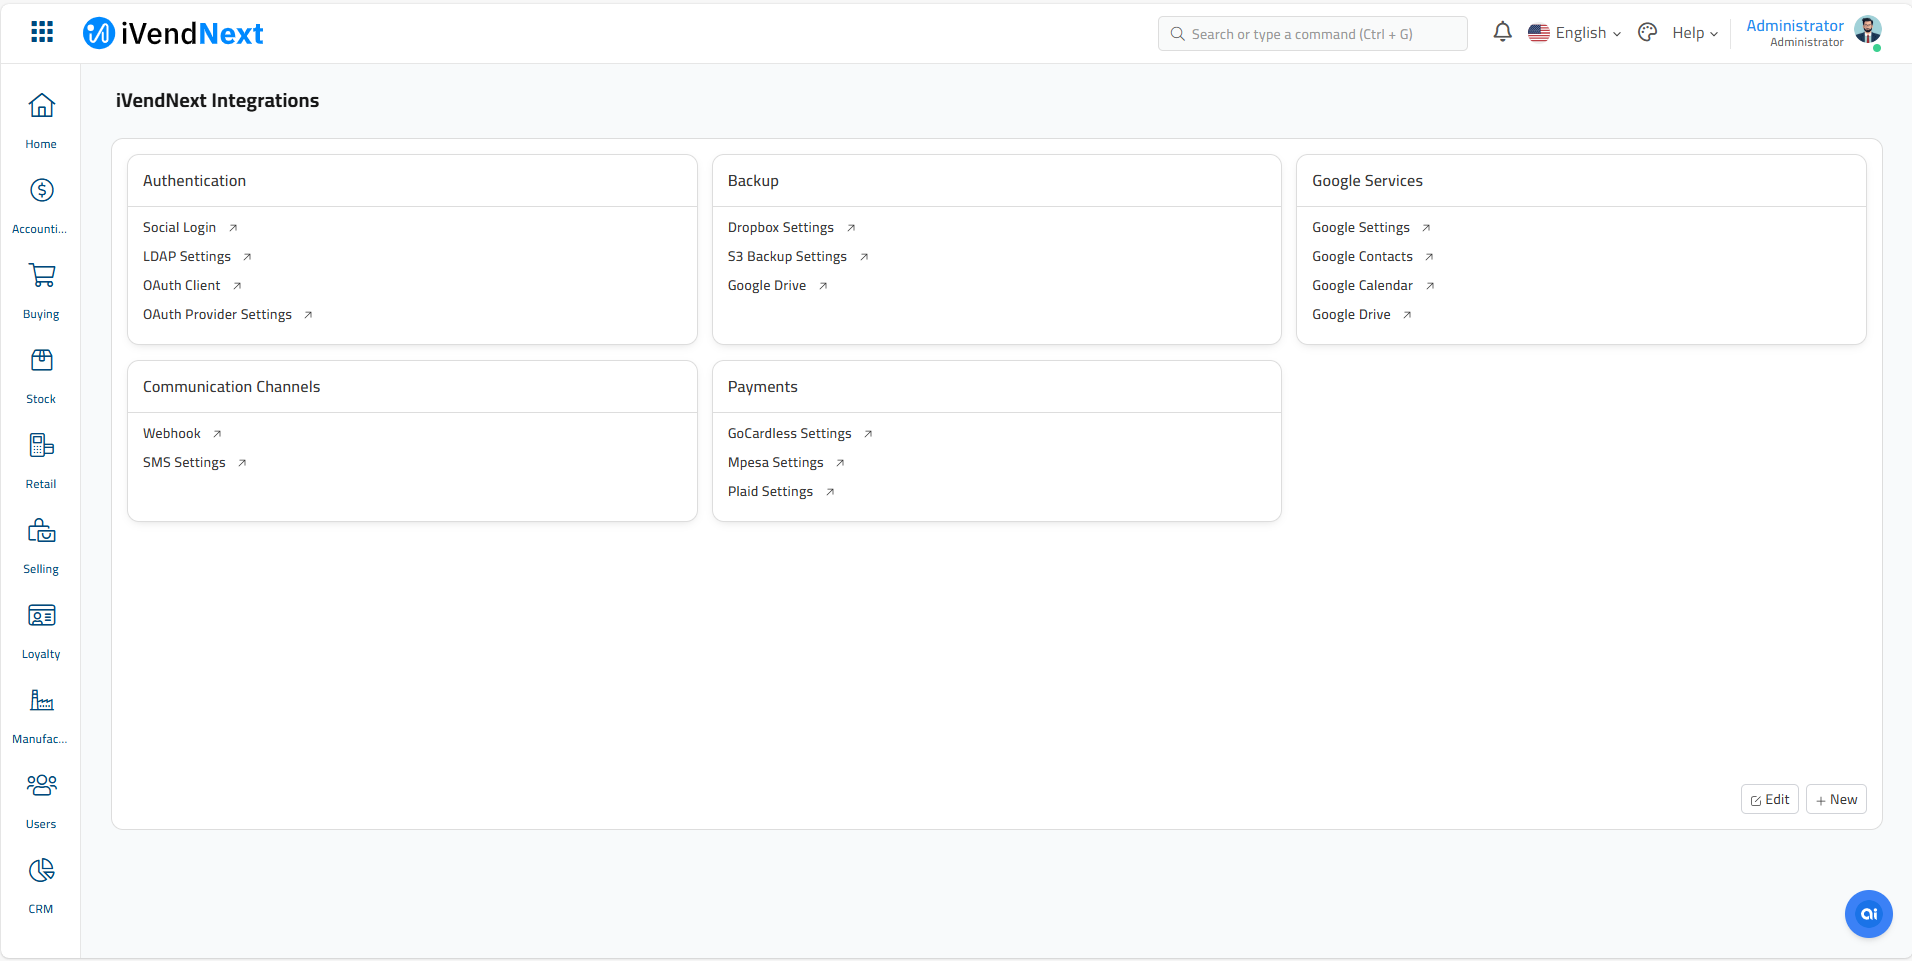Open the AI assistant chat bubble
The width and height of the screenshot is (1912, 961).
[1868, 914]
